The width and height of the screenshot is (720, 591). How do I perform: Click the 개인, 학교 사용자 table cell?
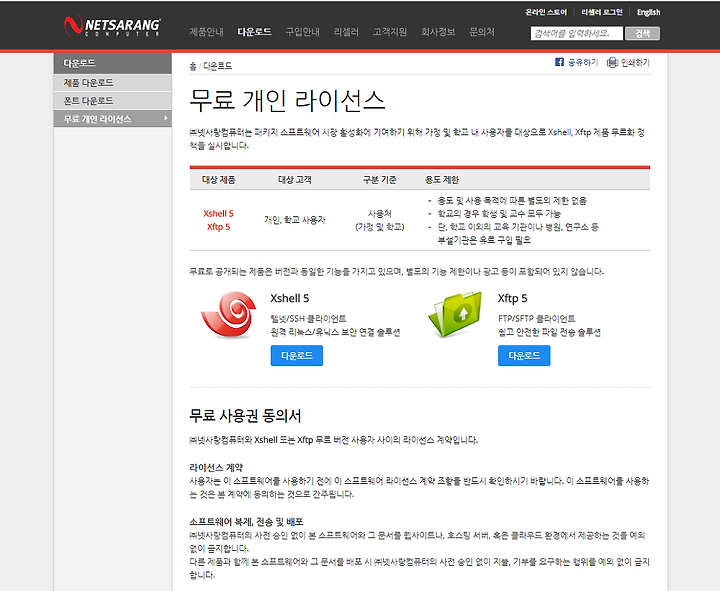click(295, 220)
